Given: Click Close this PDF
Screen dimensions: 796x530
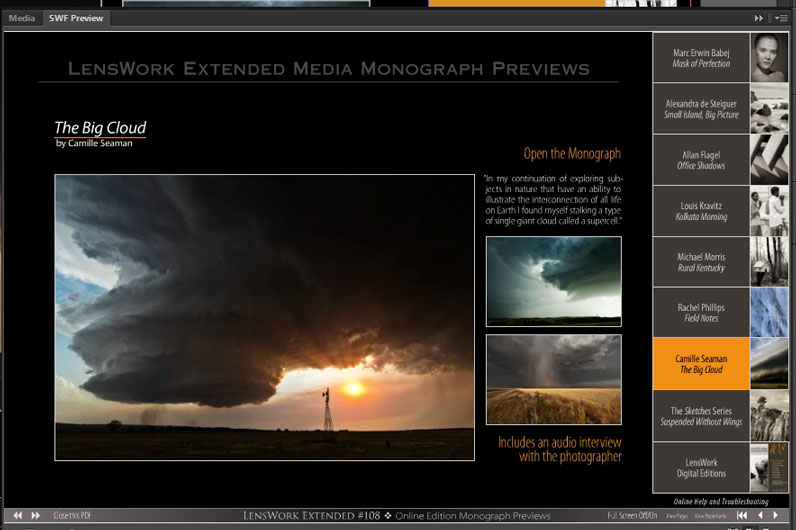Looking at the screenshot, I should (73, 516).
